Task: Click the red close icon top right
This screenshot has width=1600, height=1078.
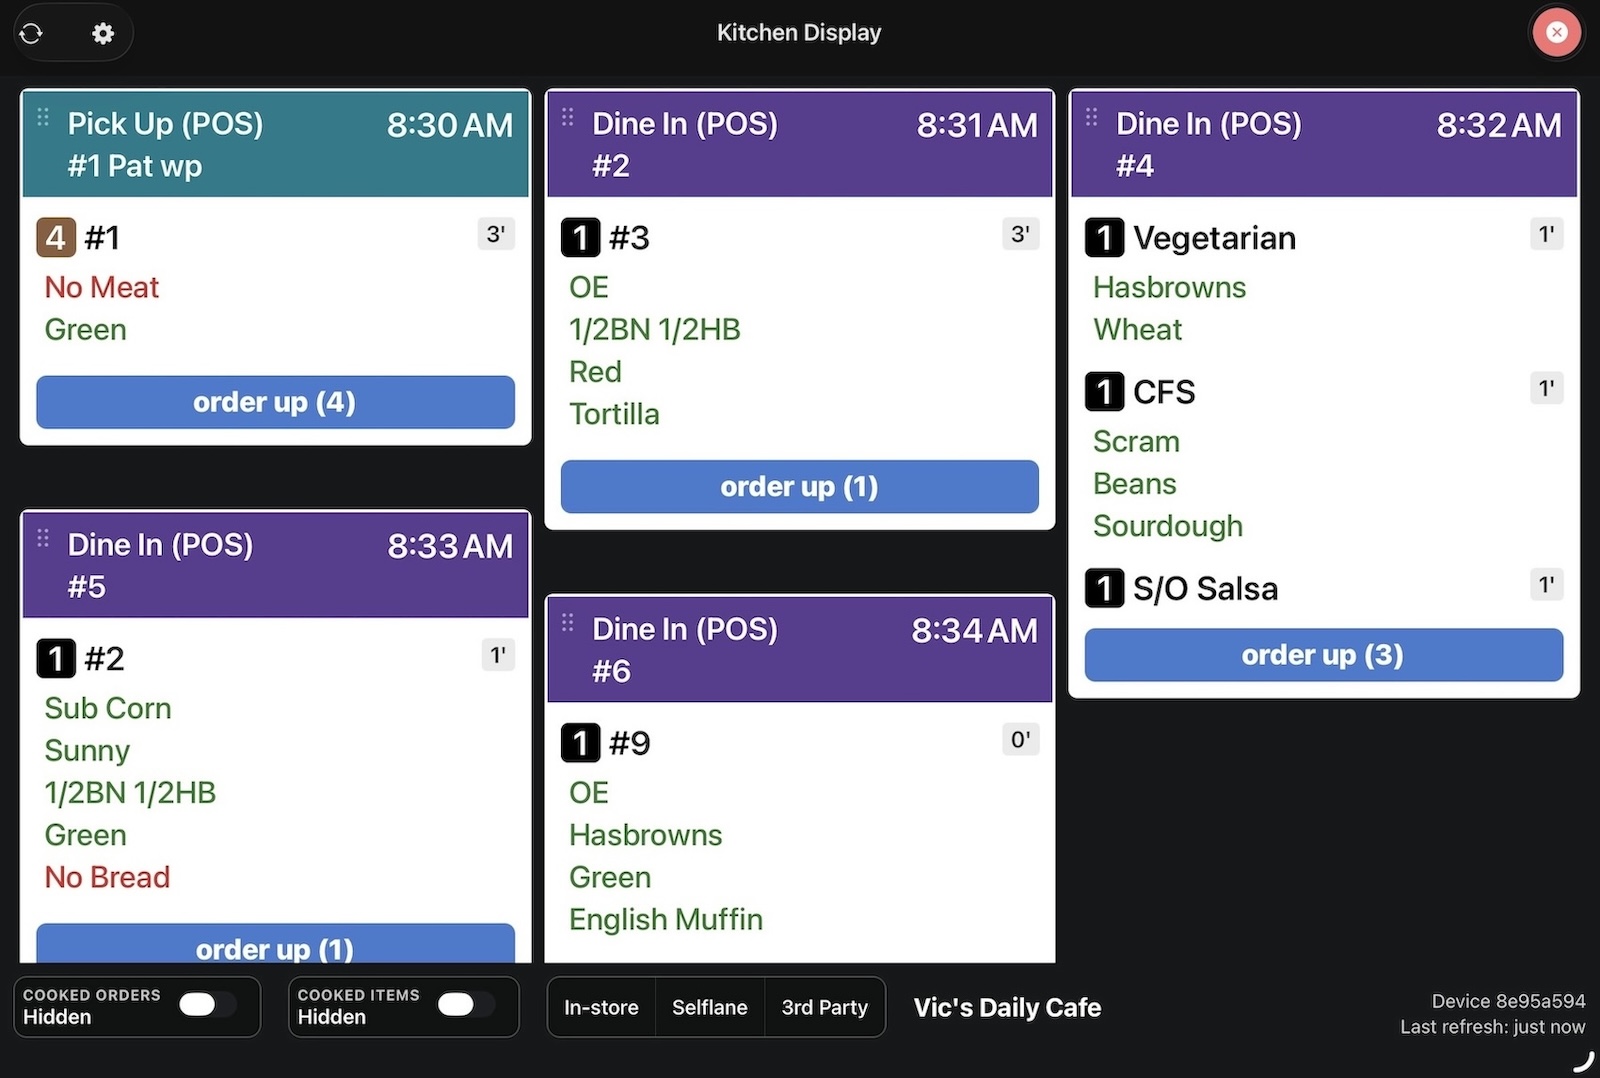Action: [1556, 32]
